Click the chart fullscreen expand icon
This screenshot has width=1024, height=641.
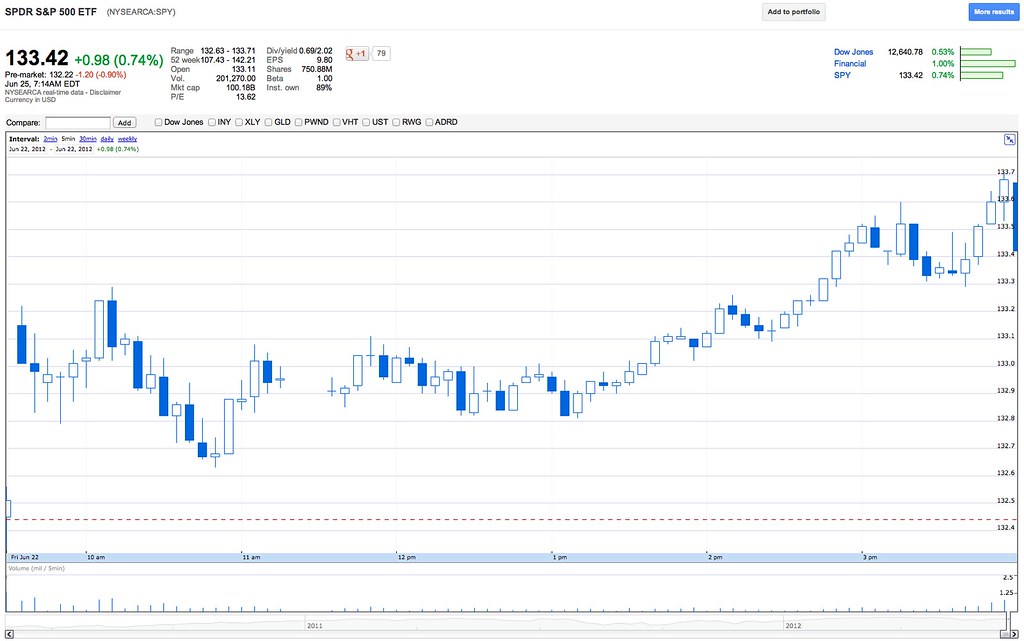[x=1010, y=139]
